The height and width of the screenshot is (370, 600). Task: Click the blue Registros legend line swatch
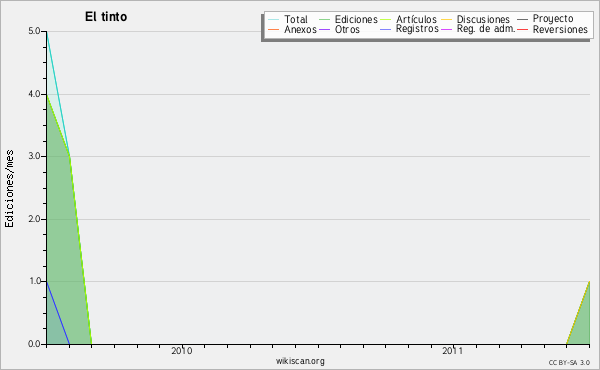point(385,29)
